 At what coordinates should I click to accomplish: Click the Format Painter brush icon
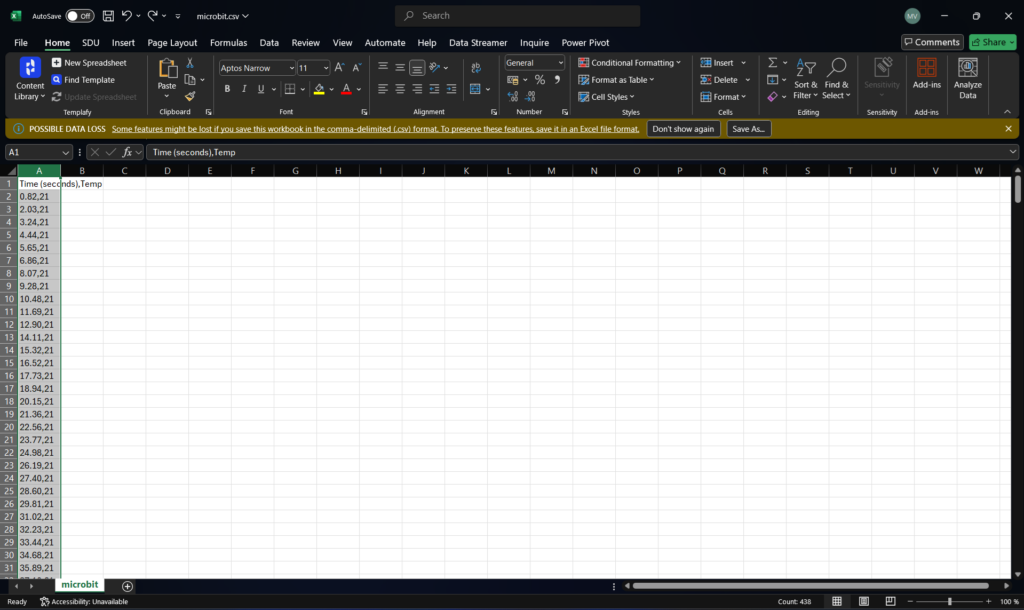190,97
